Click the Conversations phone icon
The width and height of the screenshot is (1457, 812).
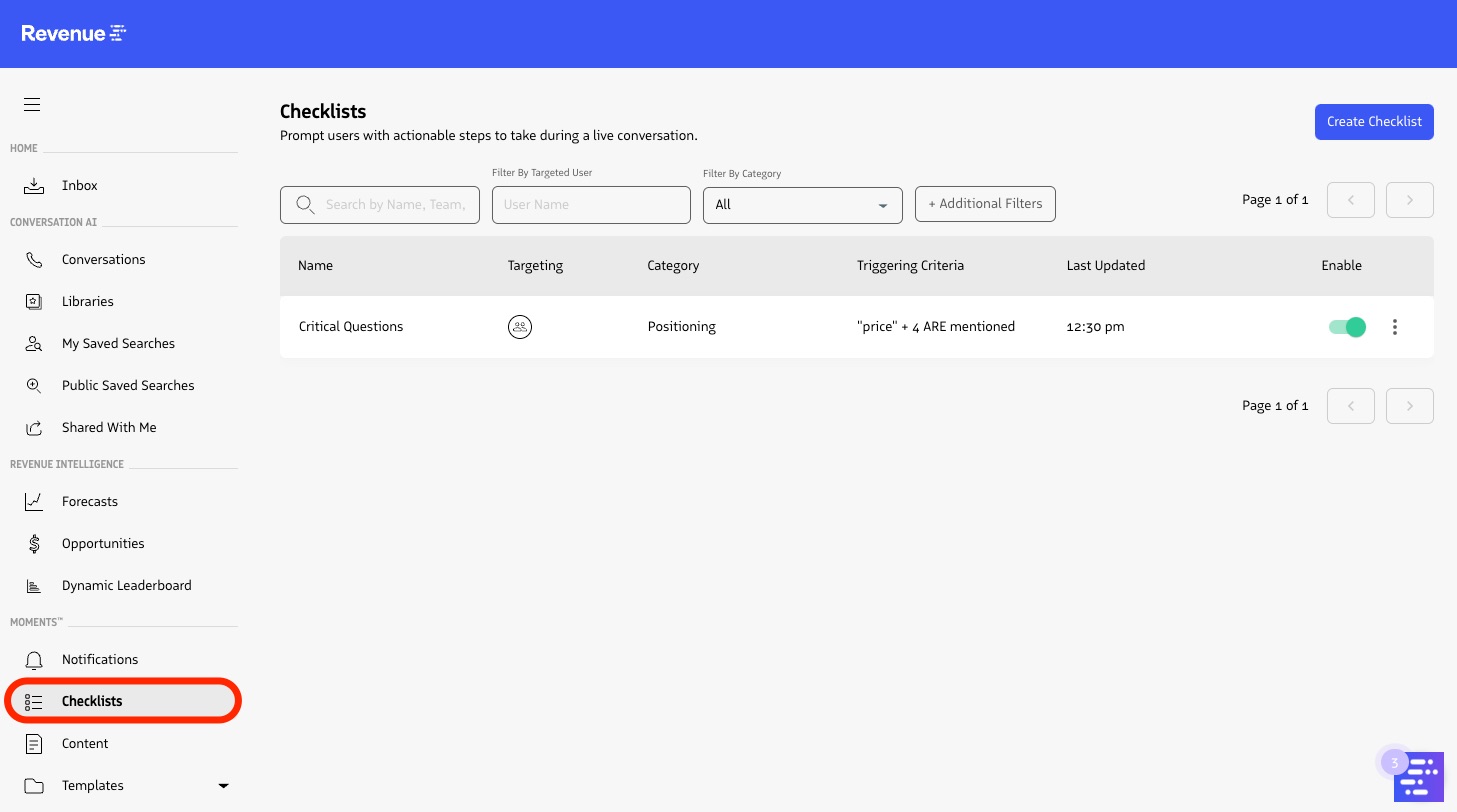(34, 259)
